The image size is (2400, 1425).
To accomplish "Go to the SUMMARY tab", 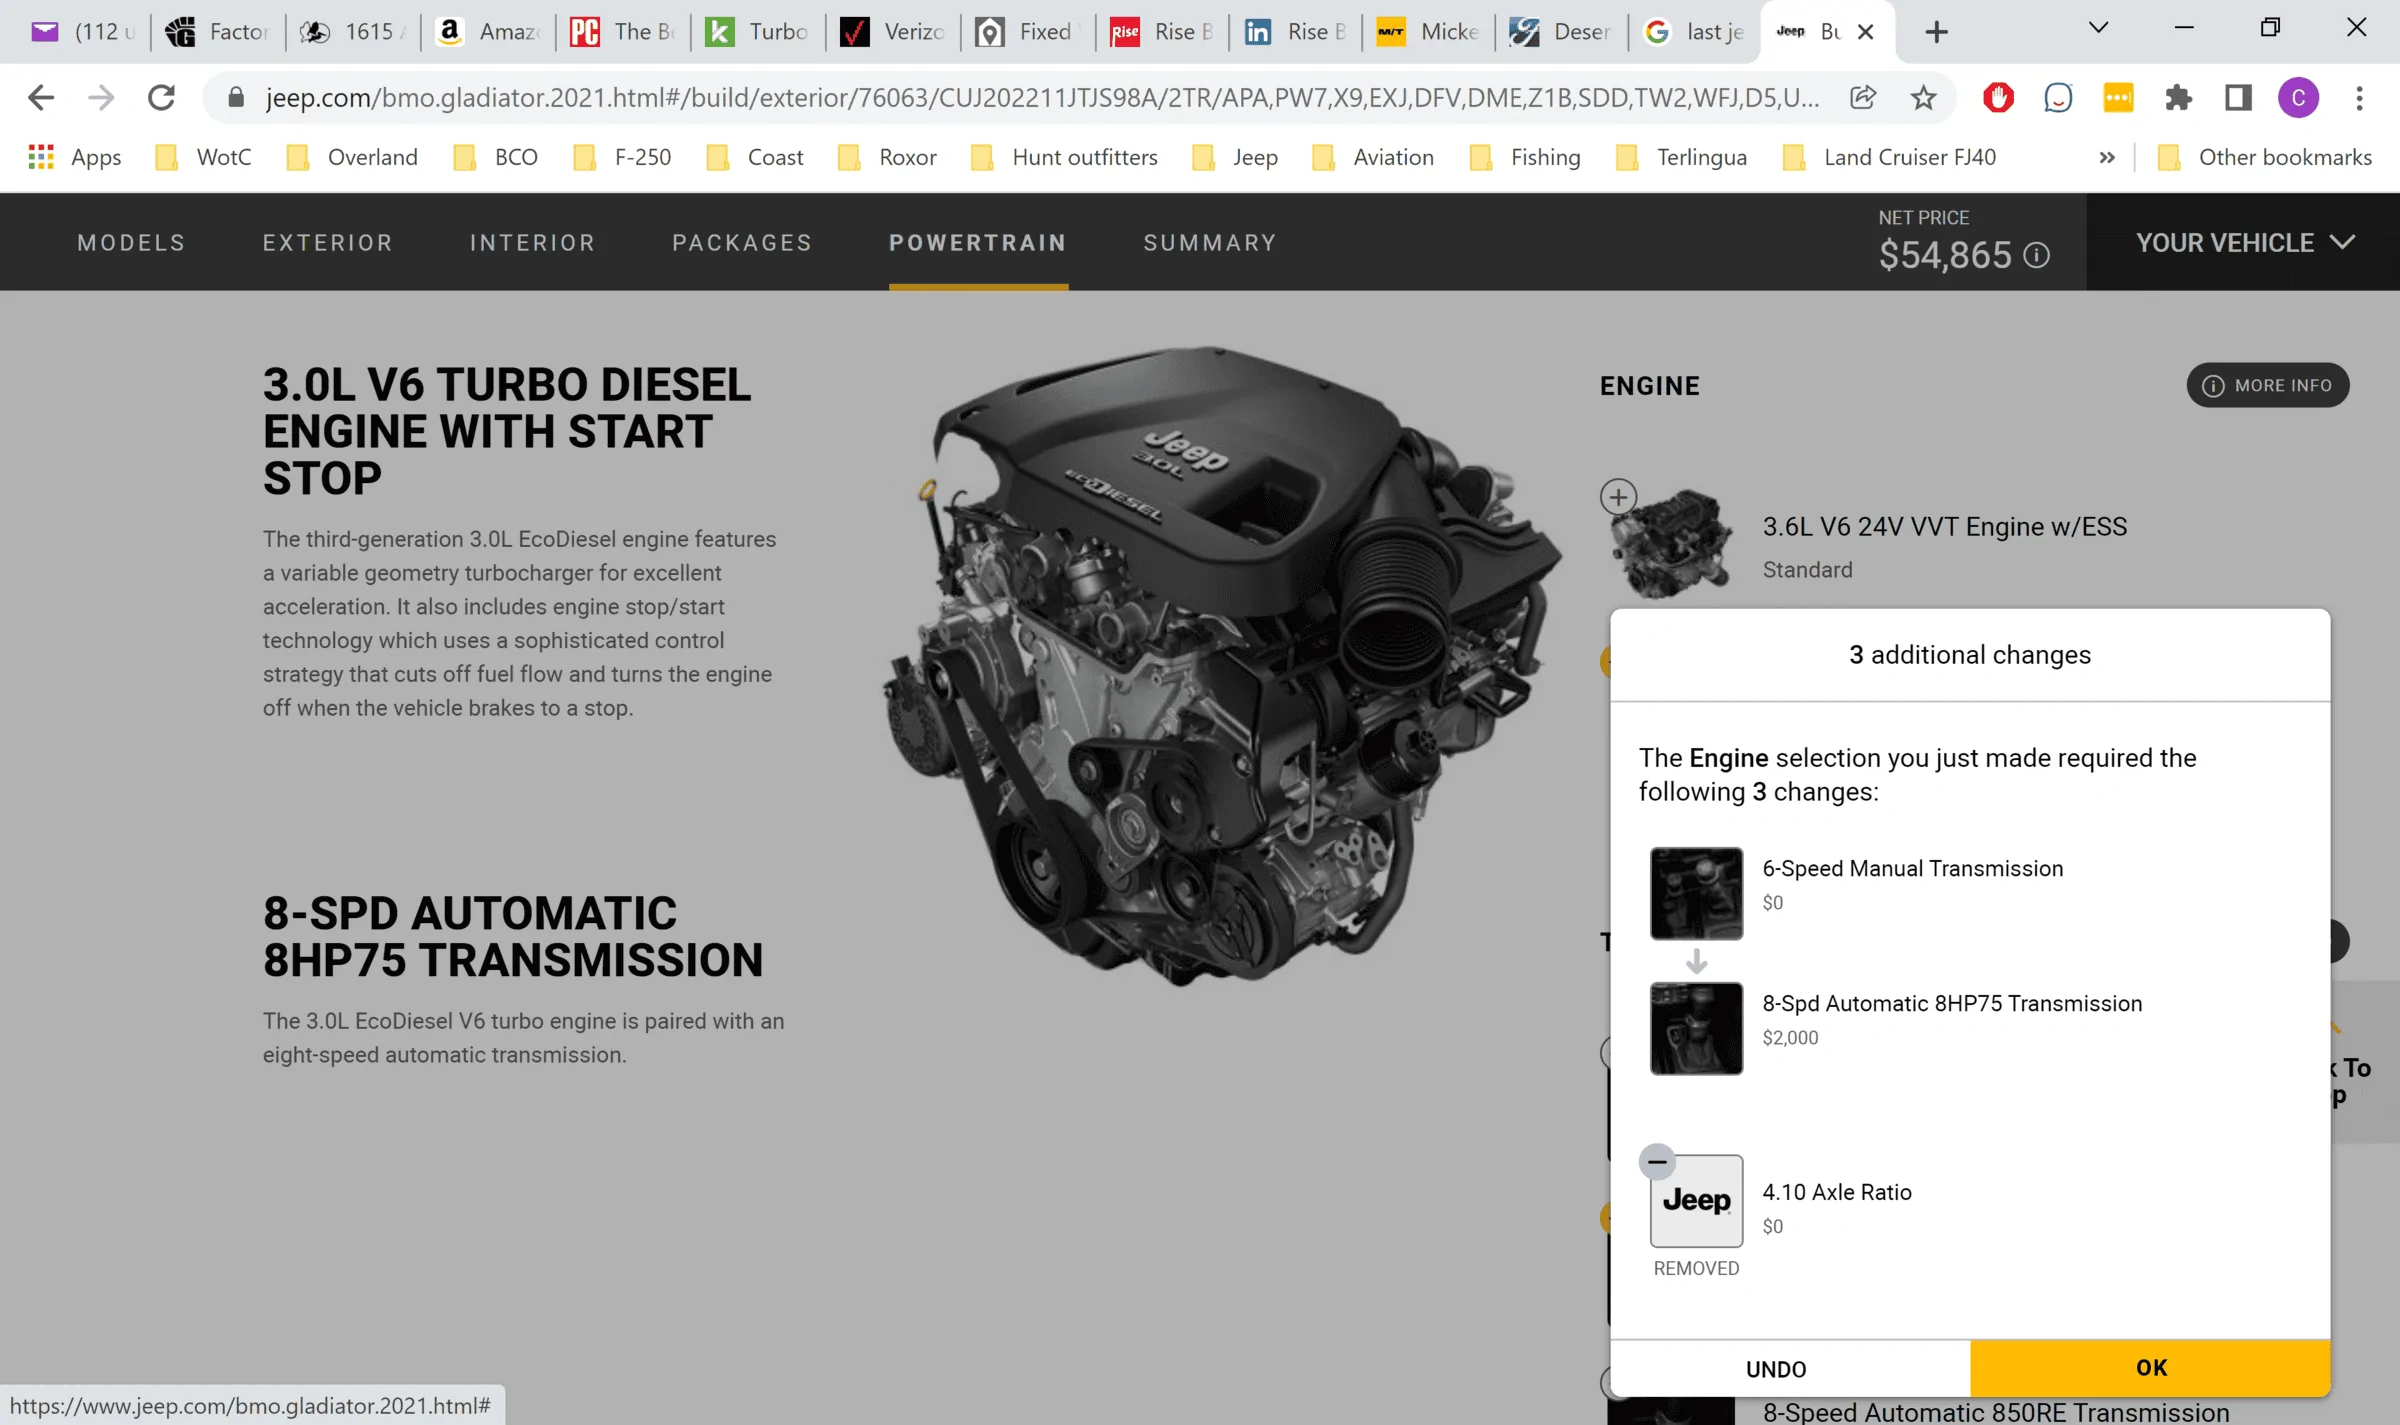I will tap(1210, 243).
